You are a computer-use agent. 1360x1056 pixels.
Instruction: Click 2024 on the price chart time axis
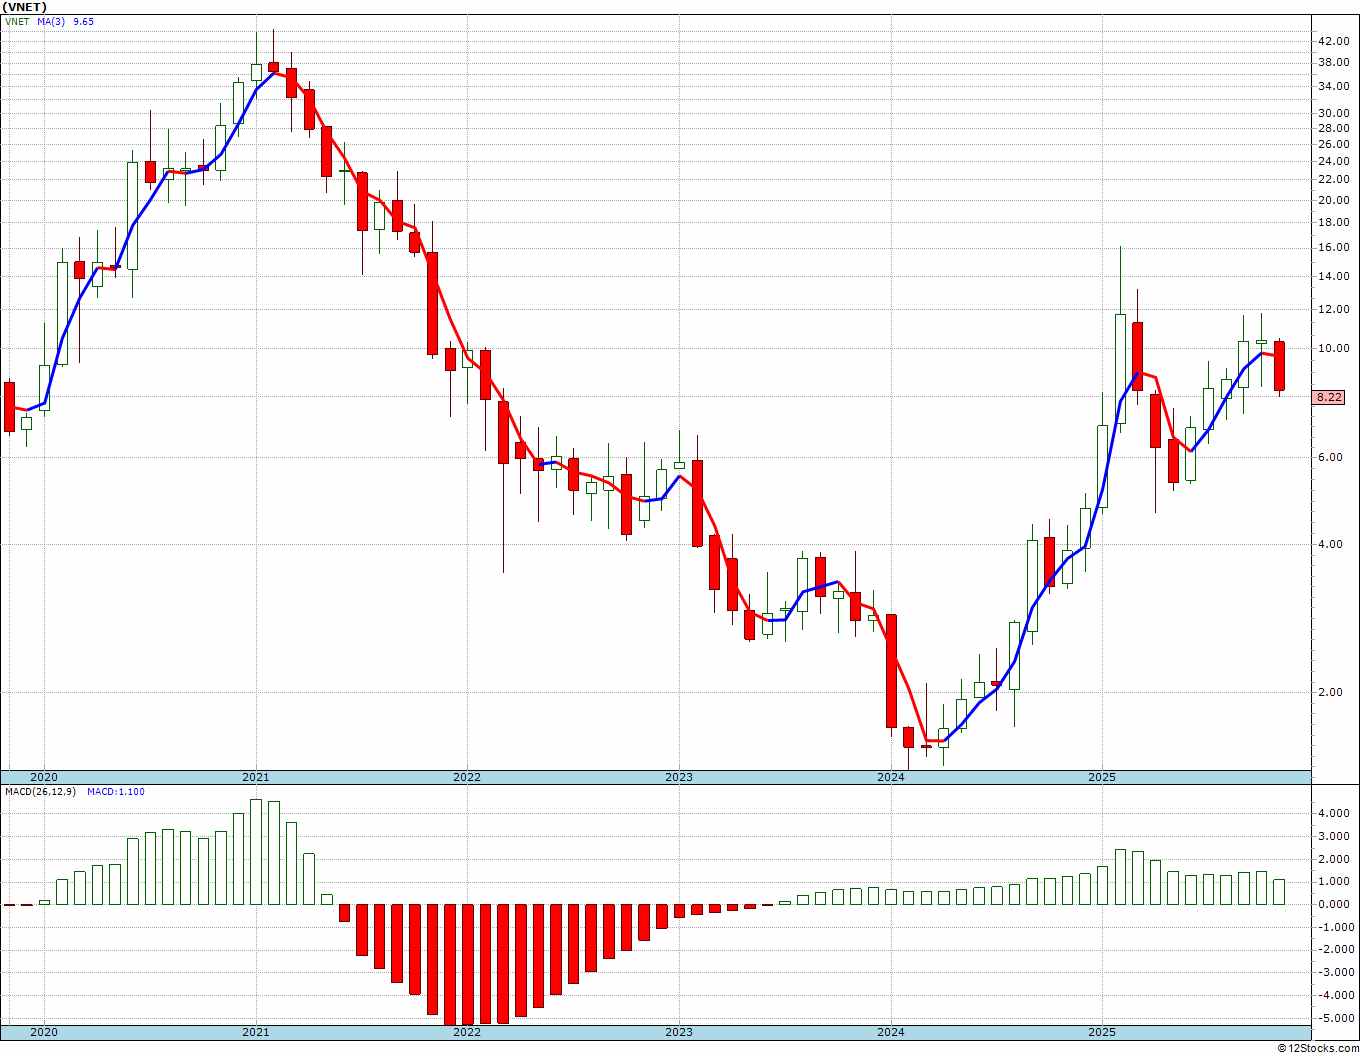(x=891, y=777)
